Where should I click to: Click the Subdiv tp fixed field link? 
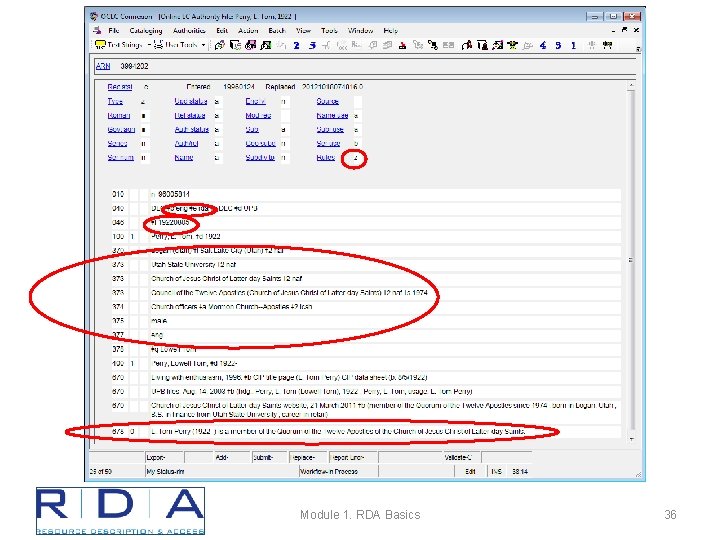(260, 158)
